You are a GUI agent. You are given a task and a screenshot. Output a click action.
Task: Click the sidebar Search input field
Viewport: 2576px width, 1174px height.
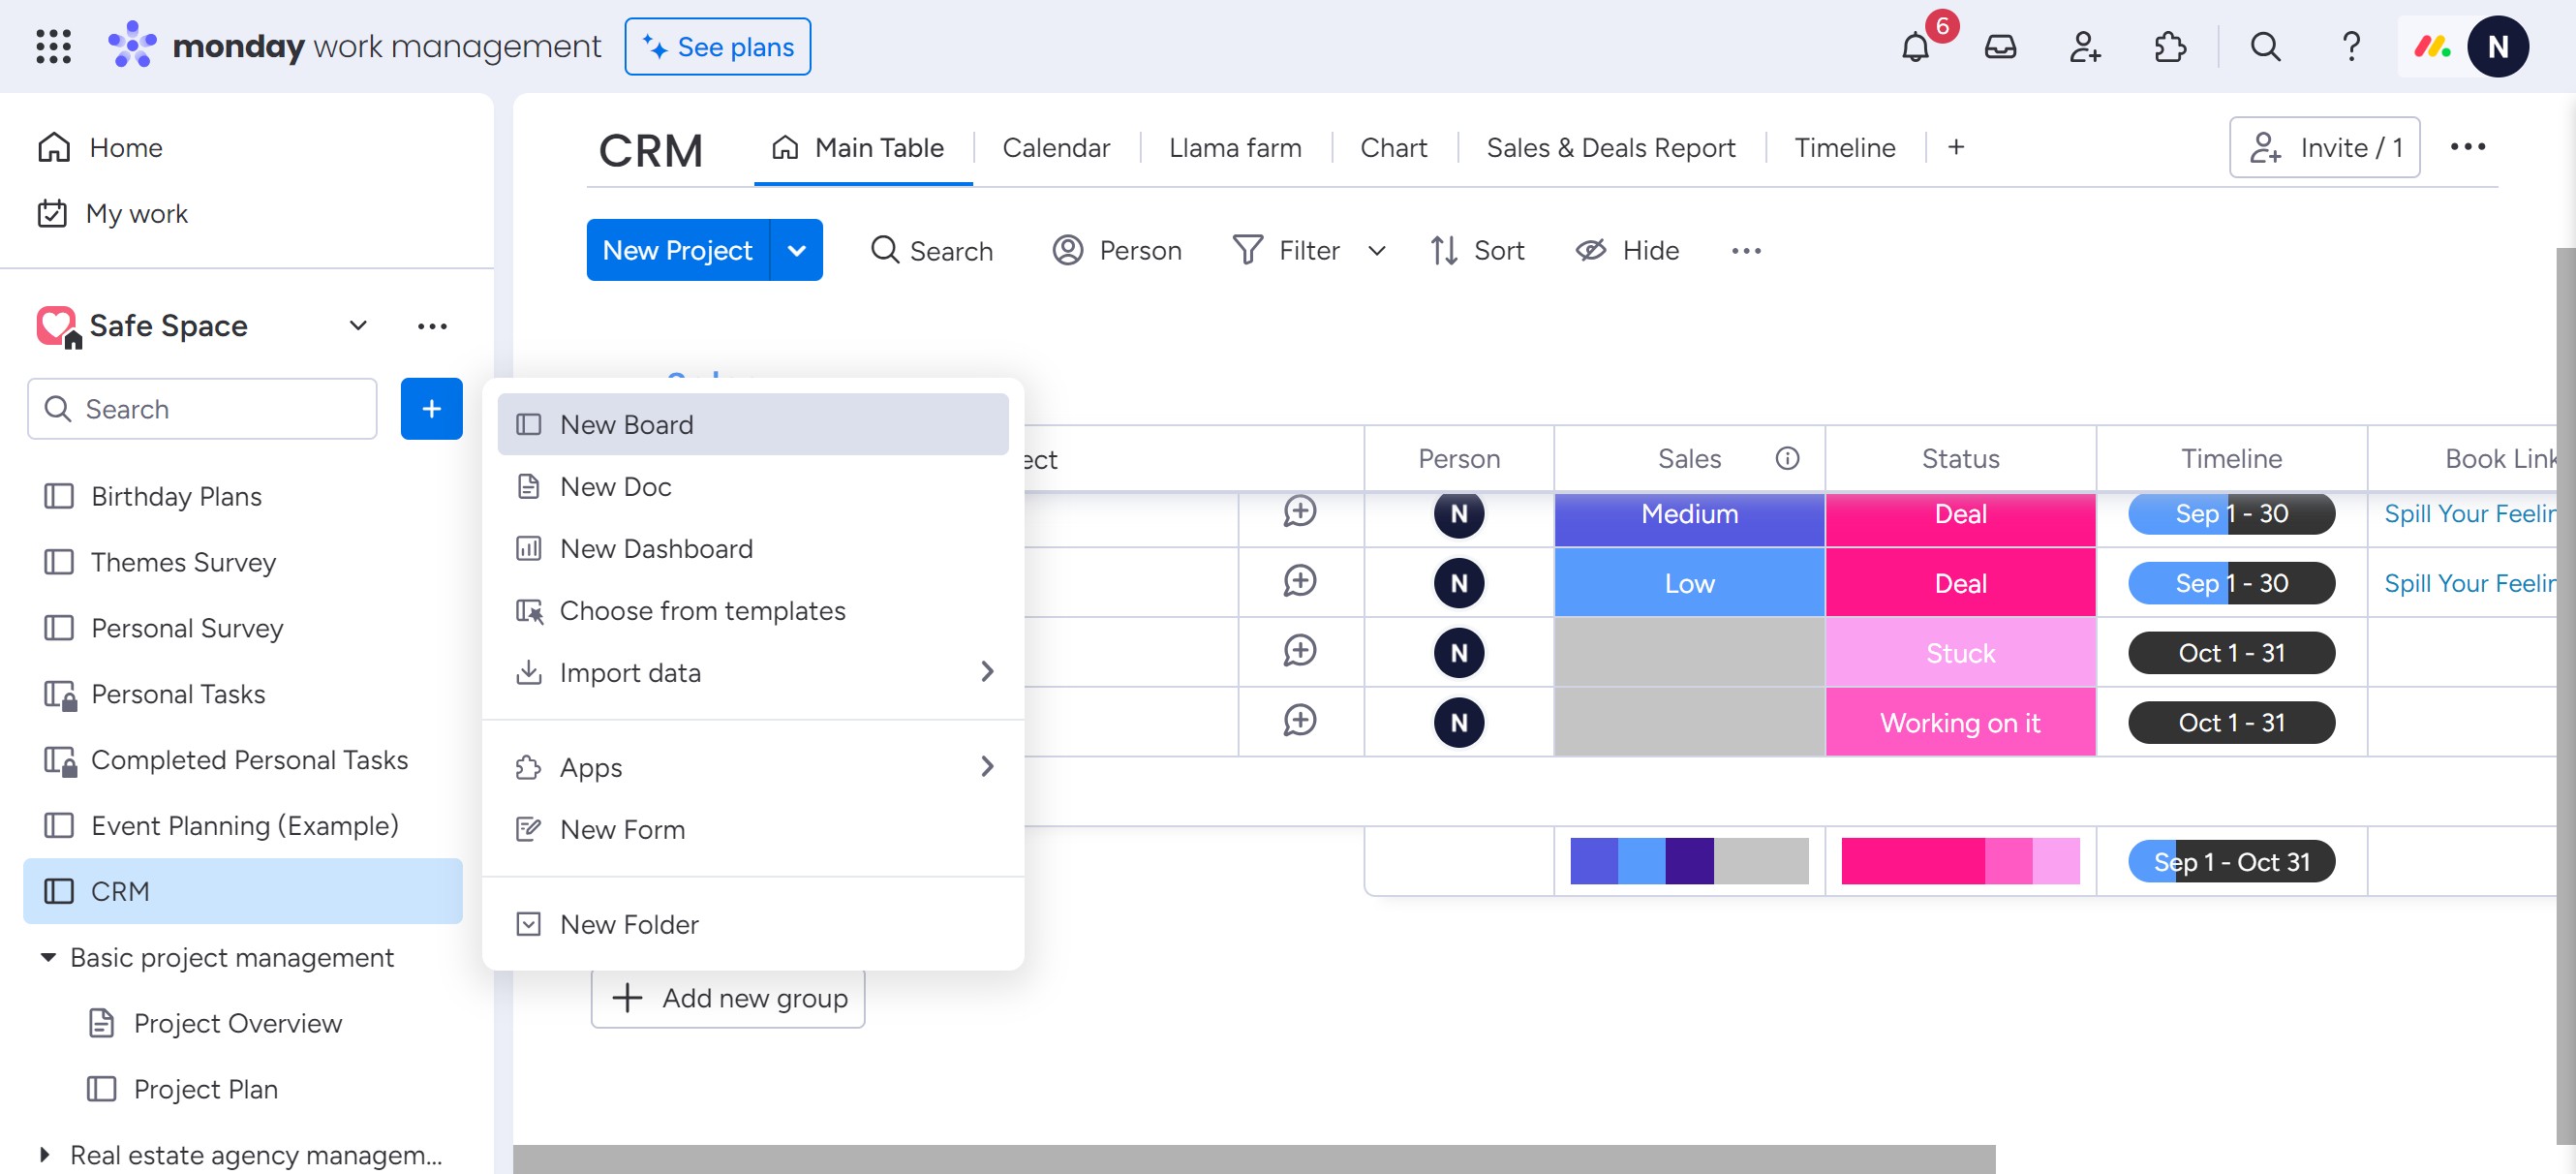click(x=202, y=409)
